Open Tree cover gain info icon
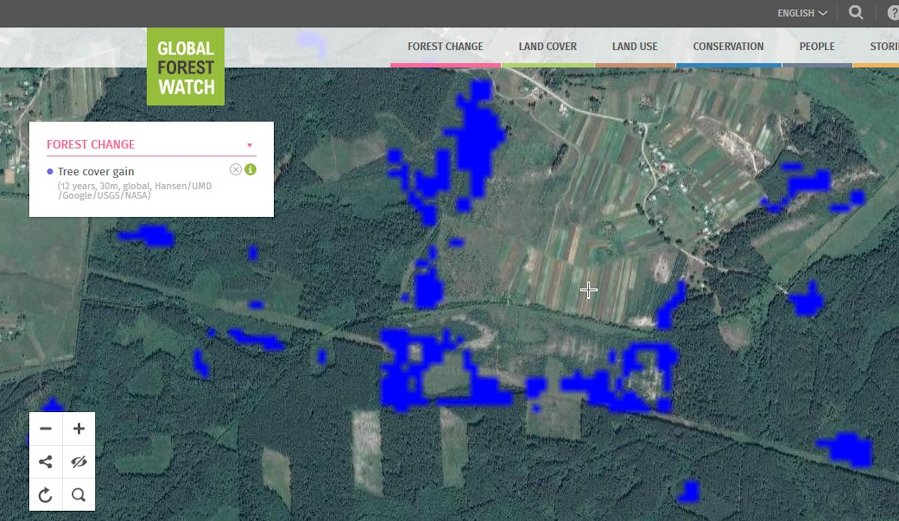The height and width of the screenshot is (521, 899). (251, 169)
